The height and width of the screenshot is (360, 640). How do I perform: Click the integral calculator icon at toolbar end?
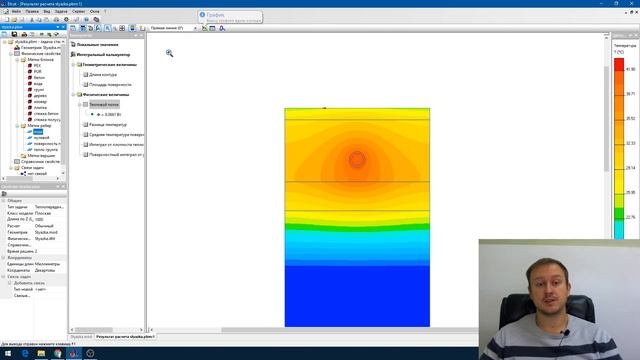tap(222, 28)
